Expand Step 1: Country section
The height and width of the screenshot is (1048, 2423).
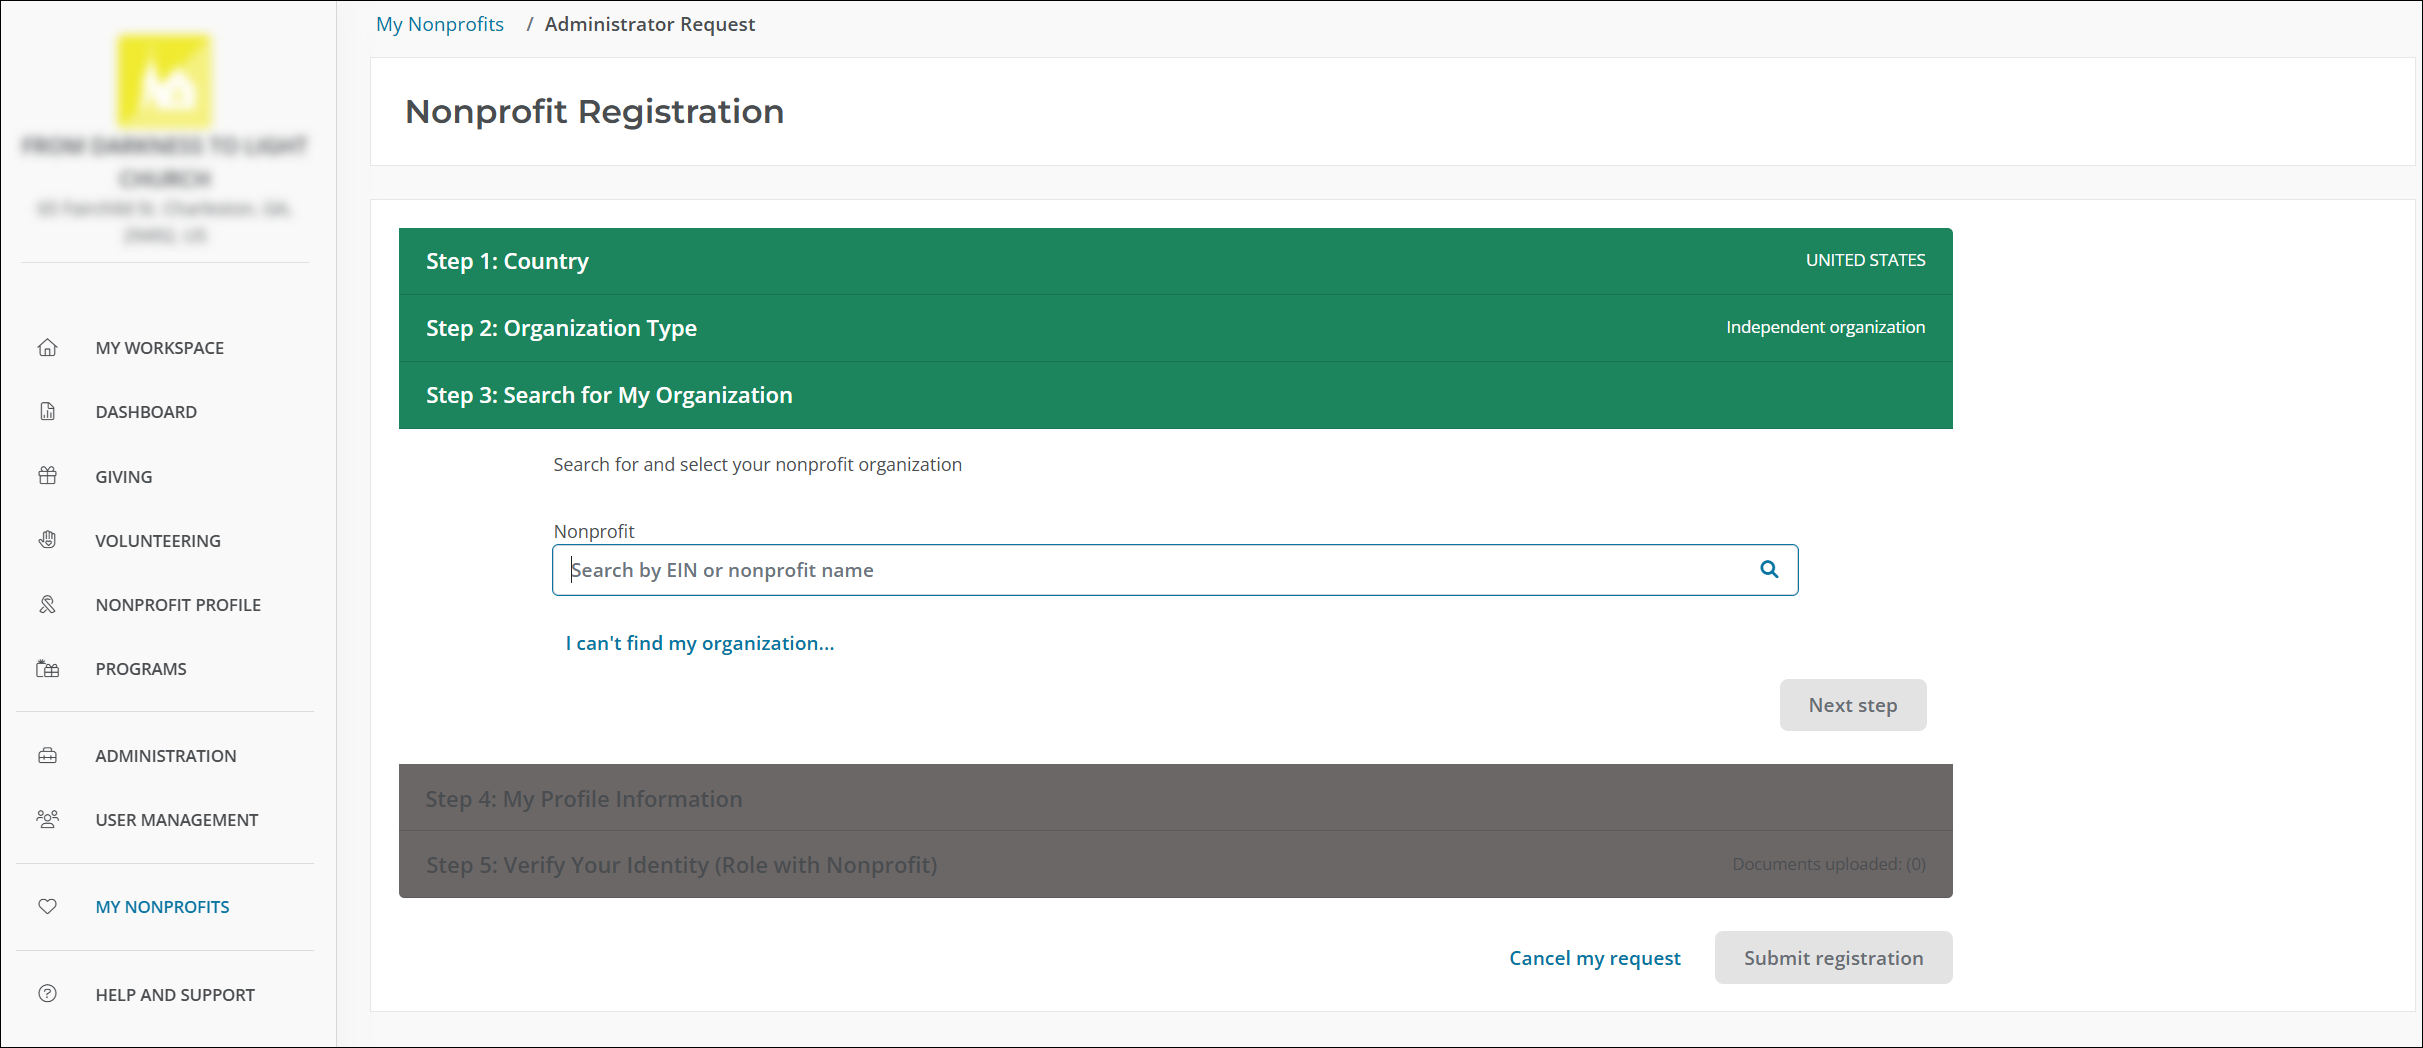(x=1174, y=261)
